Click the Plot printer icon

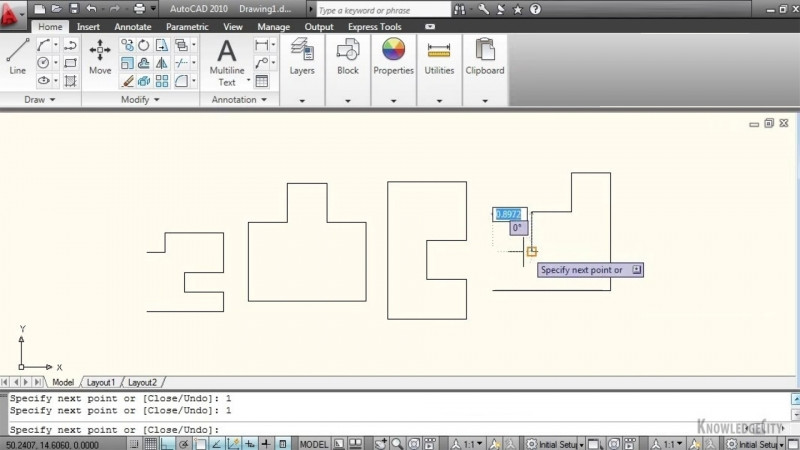[139, 9]
